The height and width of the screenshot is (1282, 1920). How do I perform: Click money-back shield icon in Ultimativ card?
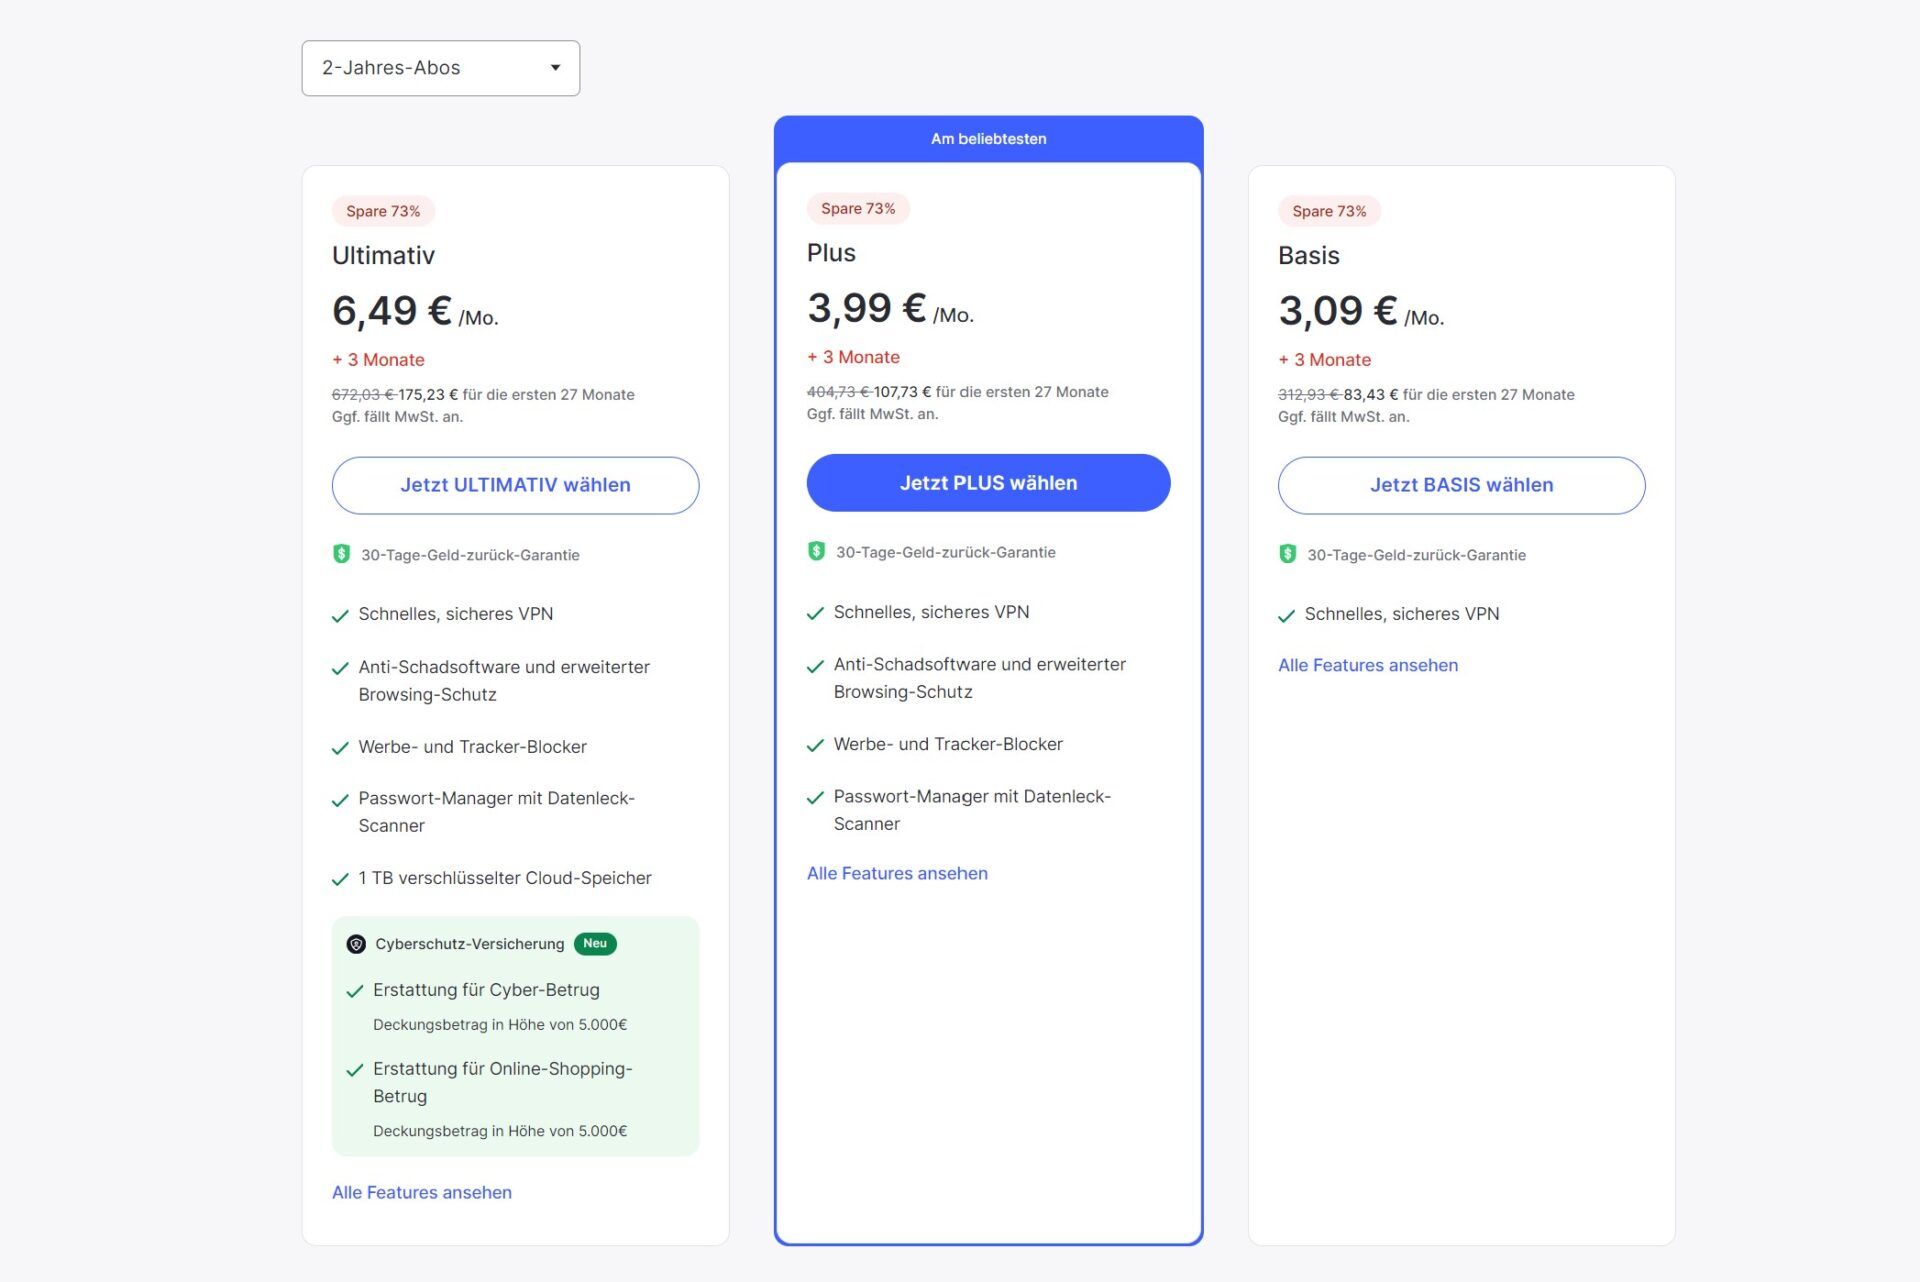[x=341, y=554]
